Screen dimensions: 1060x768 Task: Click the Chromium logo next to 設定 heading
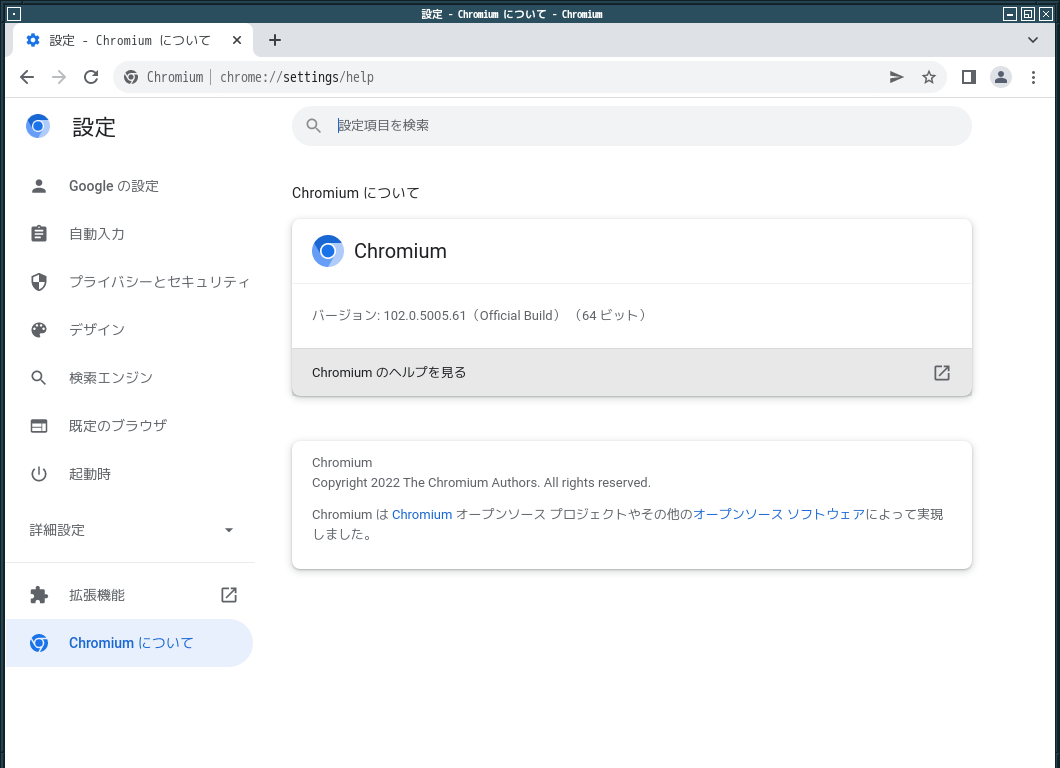click(39, 126)
